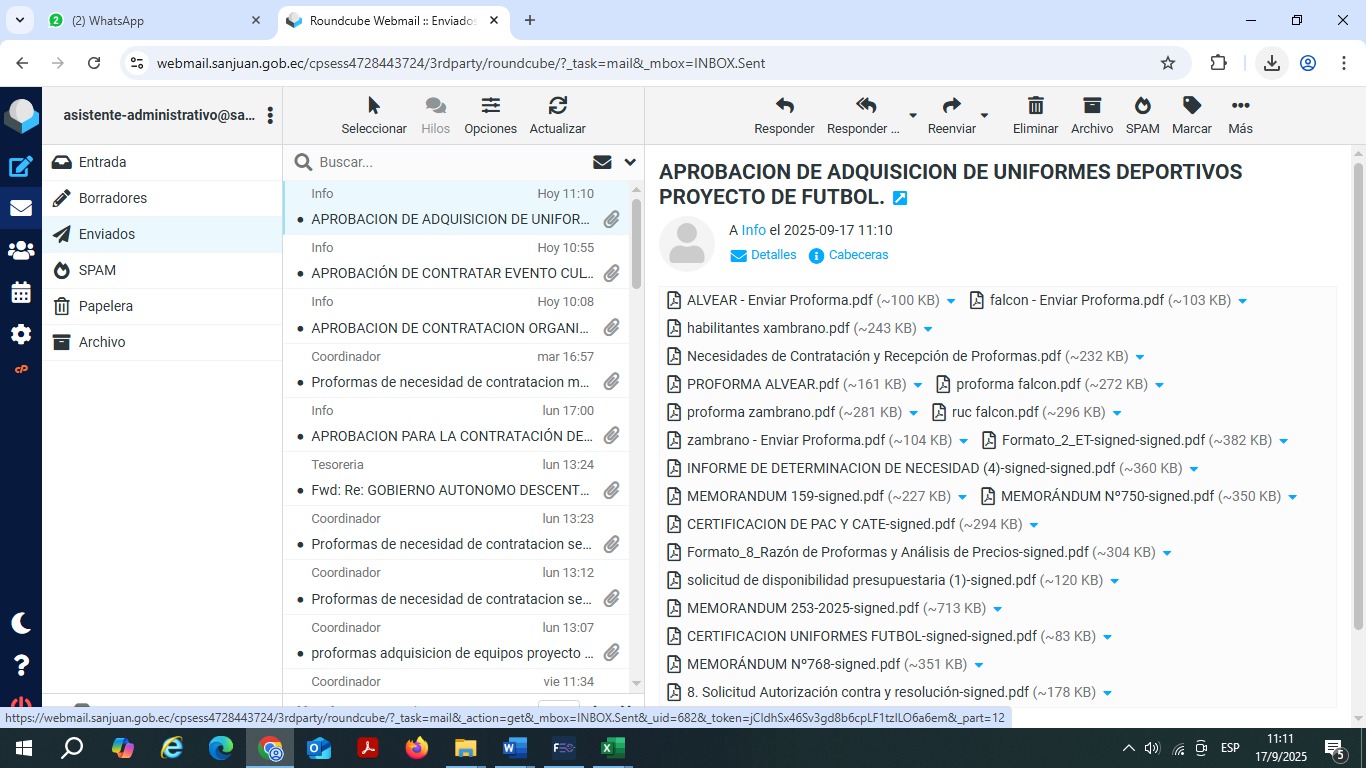Click the Eliminar trash icon
The height and width of the screenshot is (768, 1366).
point(1035,107)
